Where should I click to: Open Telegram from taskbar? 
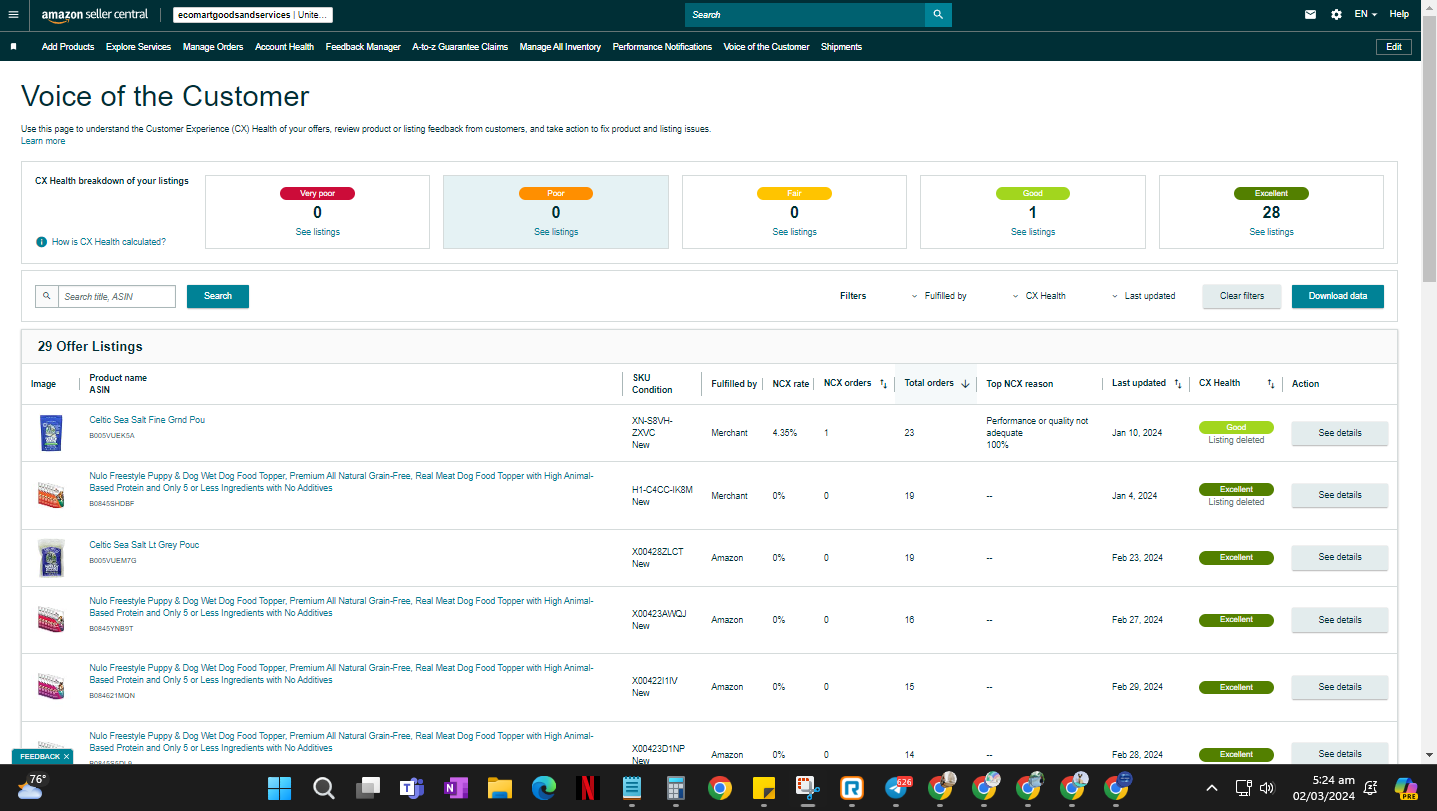tap(897, 788)
